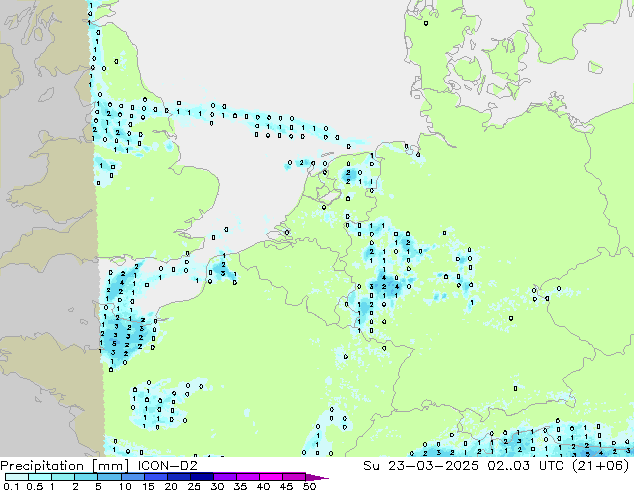
Task: Click the legend value '50'
Action: (x=309, y=486)
